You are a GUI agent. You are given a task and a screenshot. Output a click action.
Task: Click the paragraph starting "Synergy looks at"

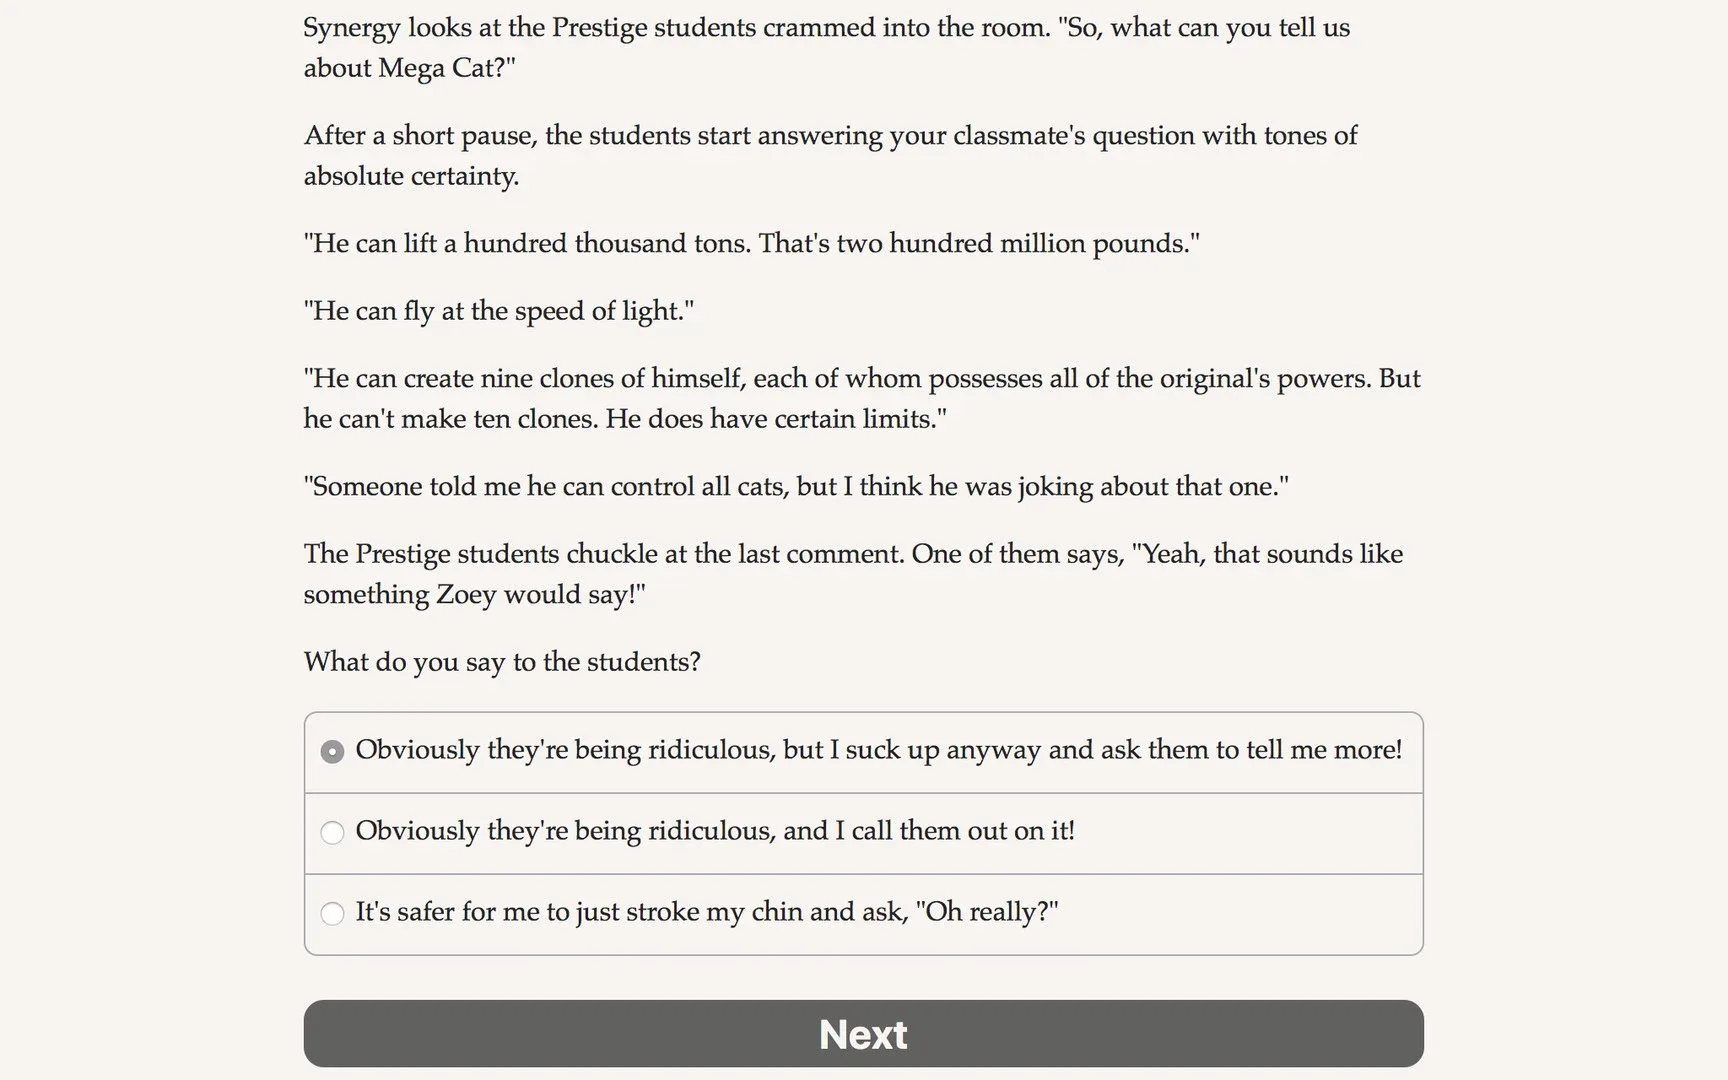click(826, 47)
